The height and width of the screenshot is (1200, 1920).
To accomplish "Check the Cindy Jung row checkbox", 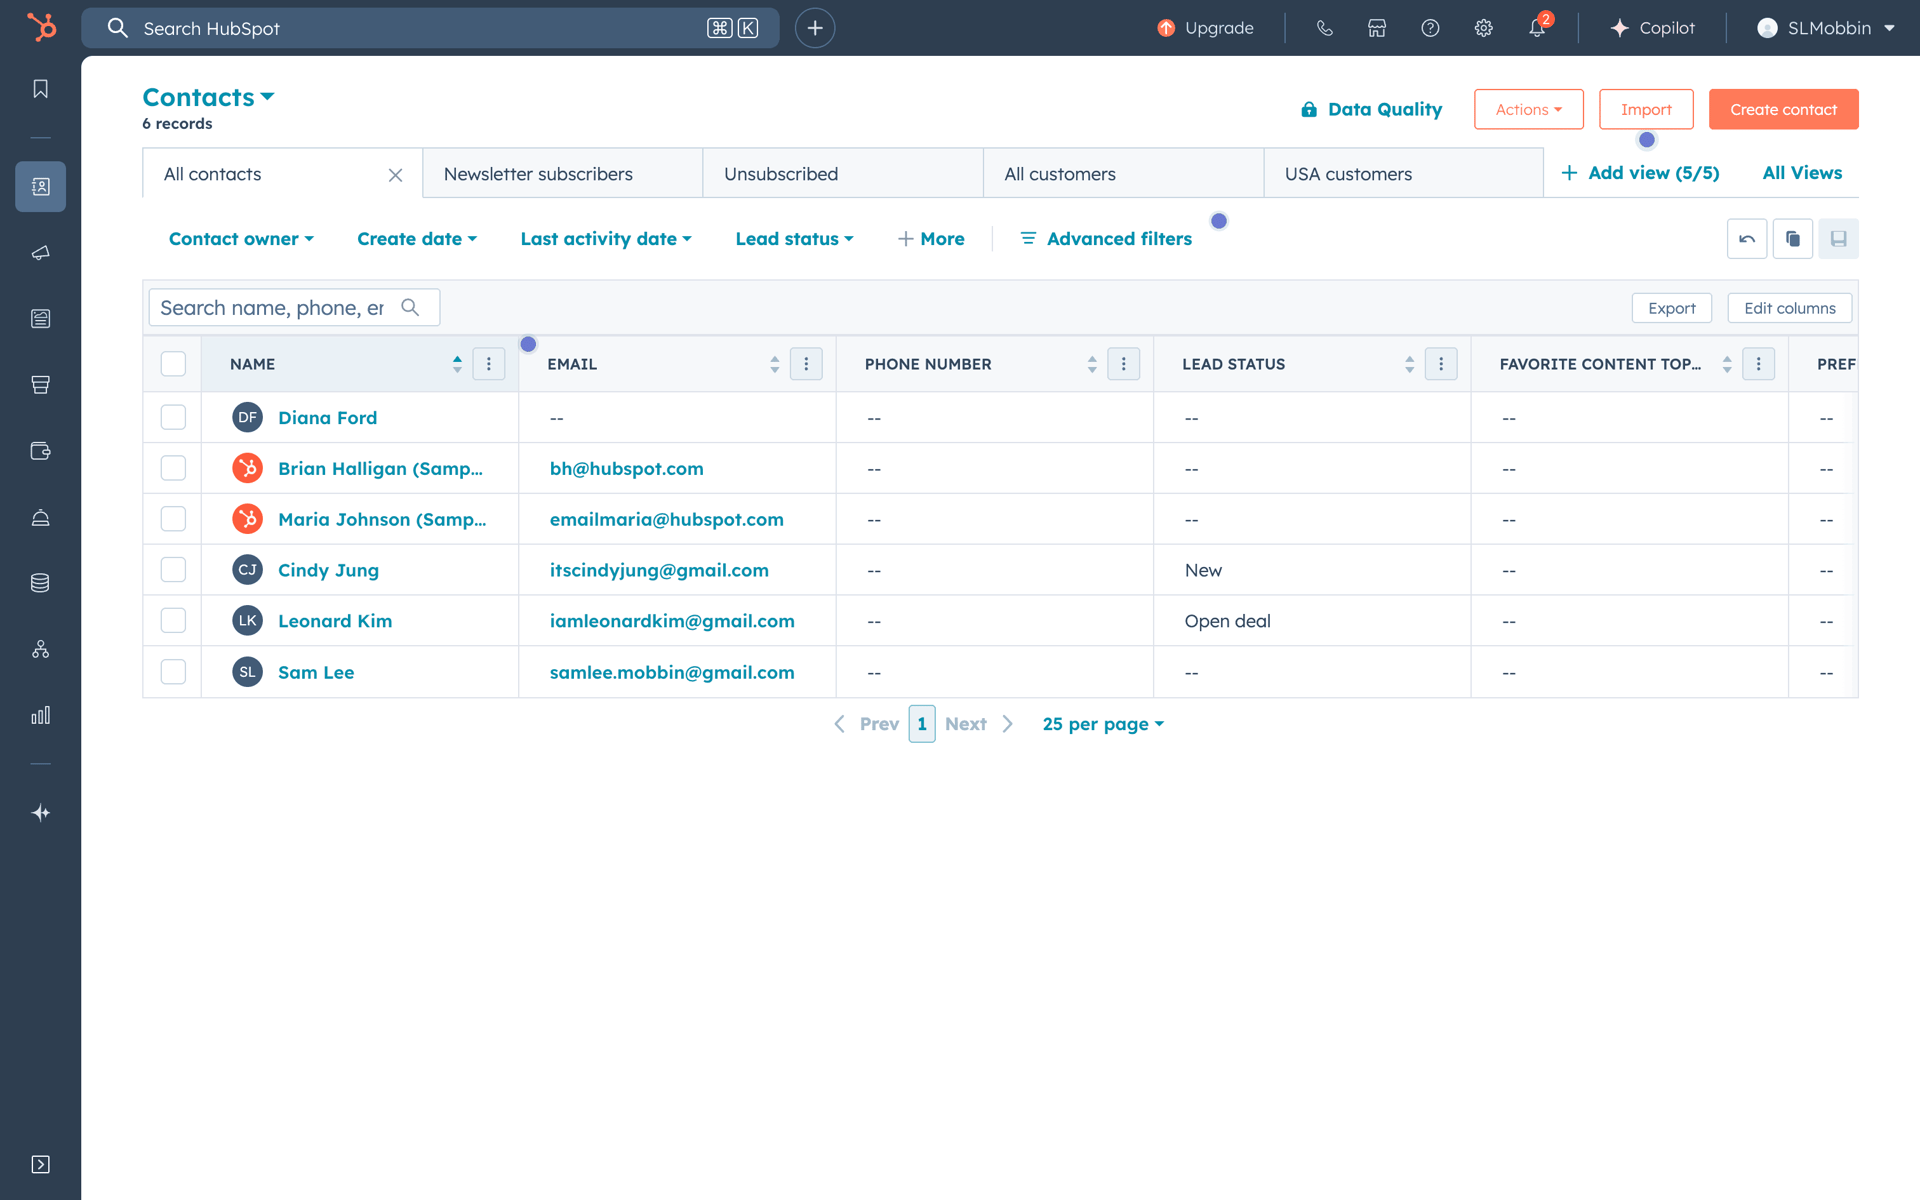I will point(173,570).
